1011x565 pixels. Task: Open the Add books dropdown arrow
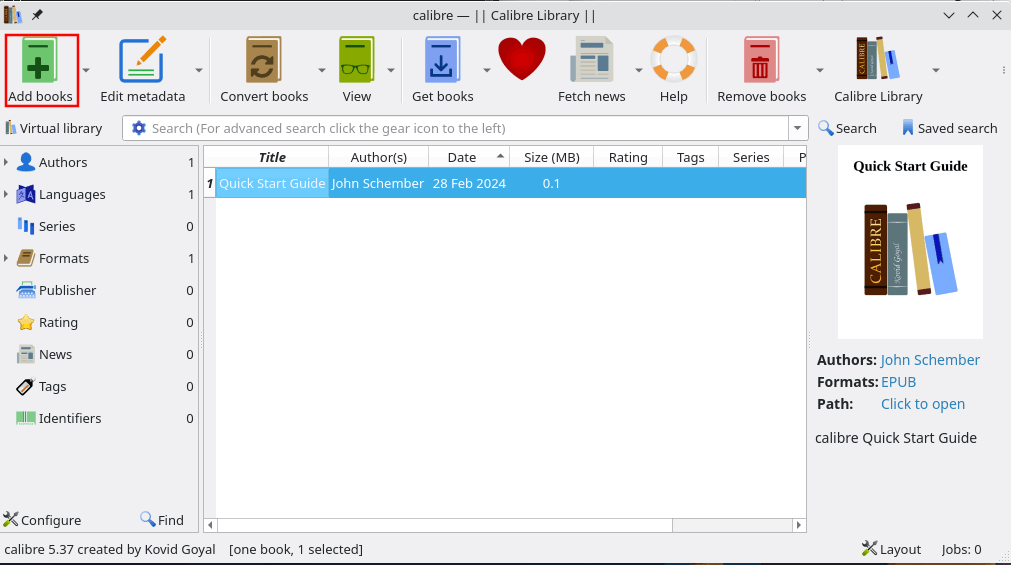[86, 70]
